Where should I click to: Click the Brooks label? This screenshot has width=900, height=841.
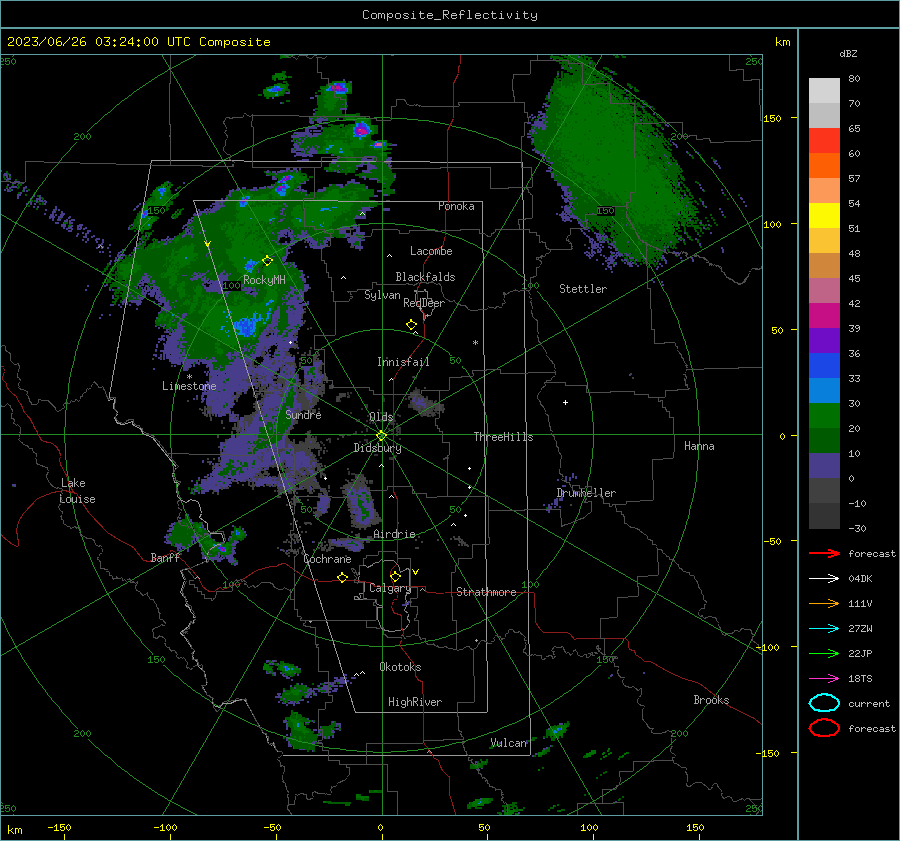pyautogui.click(x=711, y=700)
